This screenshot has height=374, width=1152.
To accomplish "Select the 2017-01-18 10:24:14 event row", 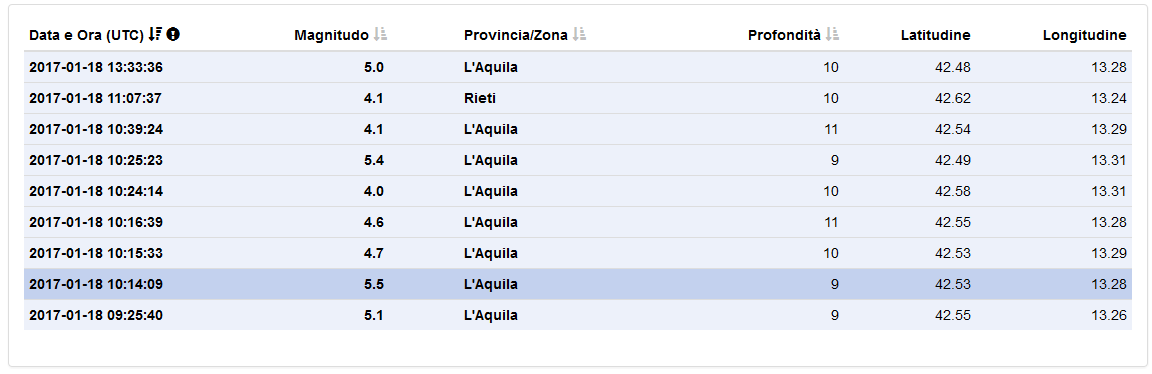I will coord(577,191).
